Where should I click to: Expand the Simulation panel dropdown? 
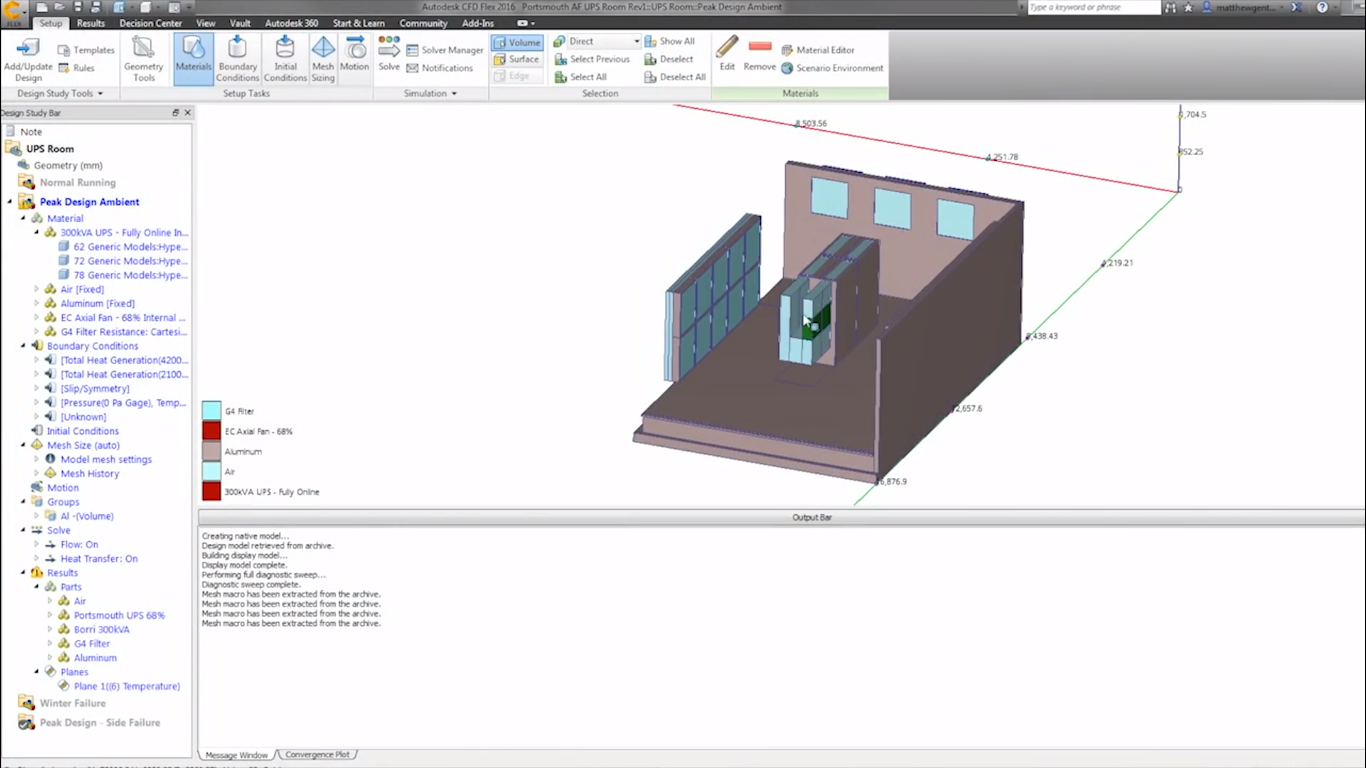point(430,93)
